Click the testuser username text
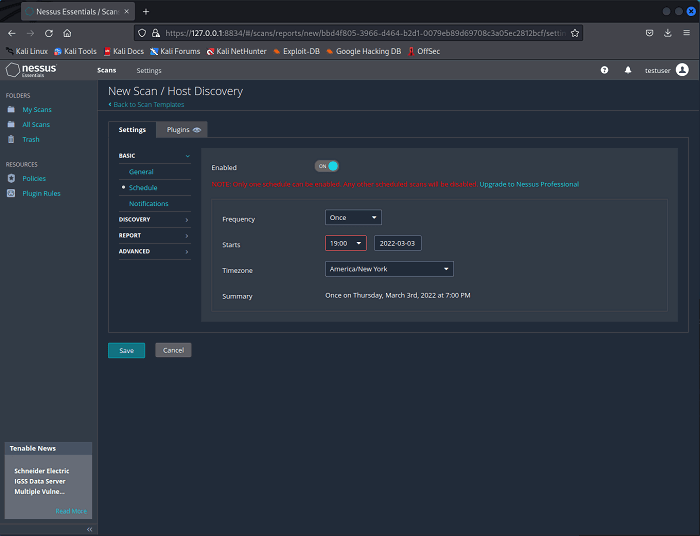This screenshot has width=700, height=536. pos(658,71)
